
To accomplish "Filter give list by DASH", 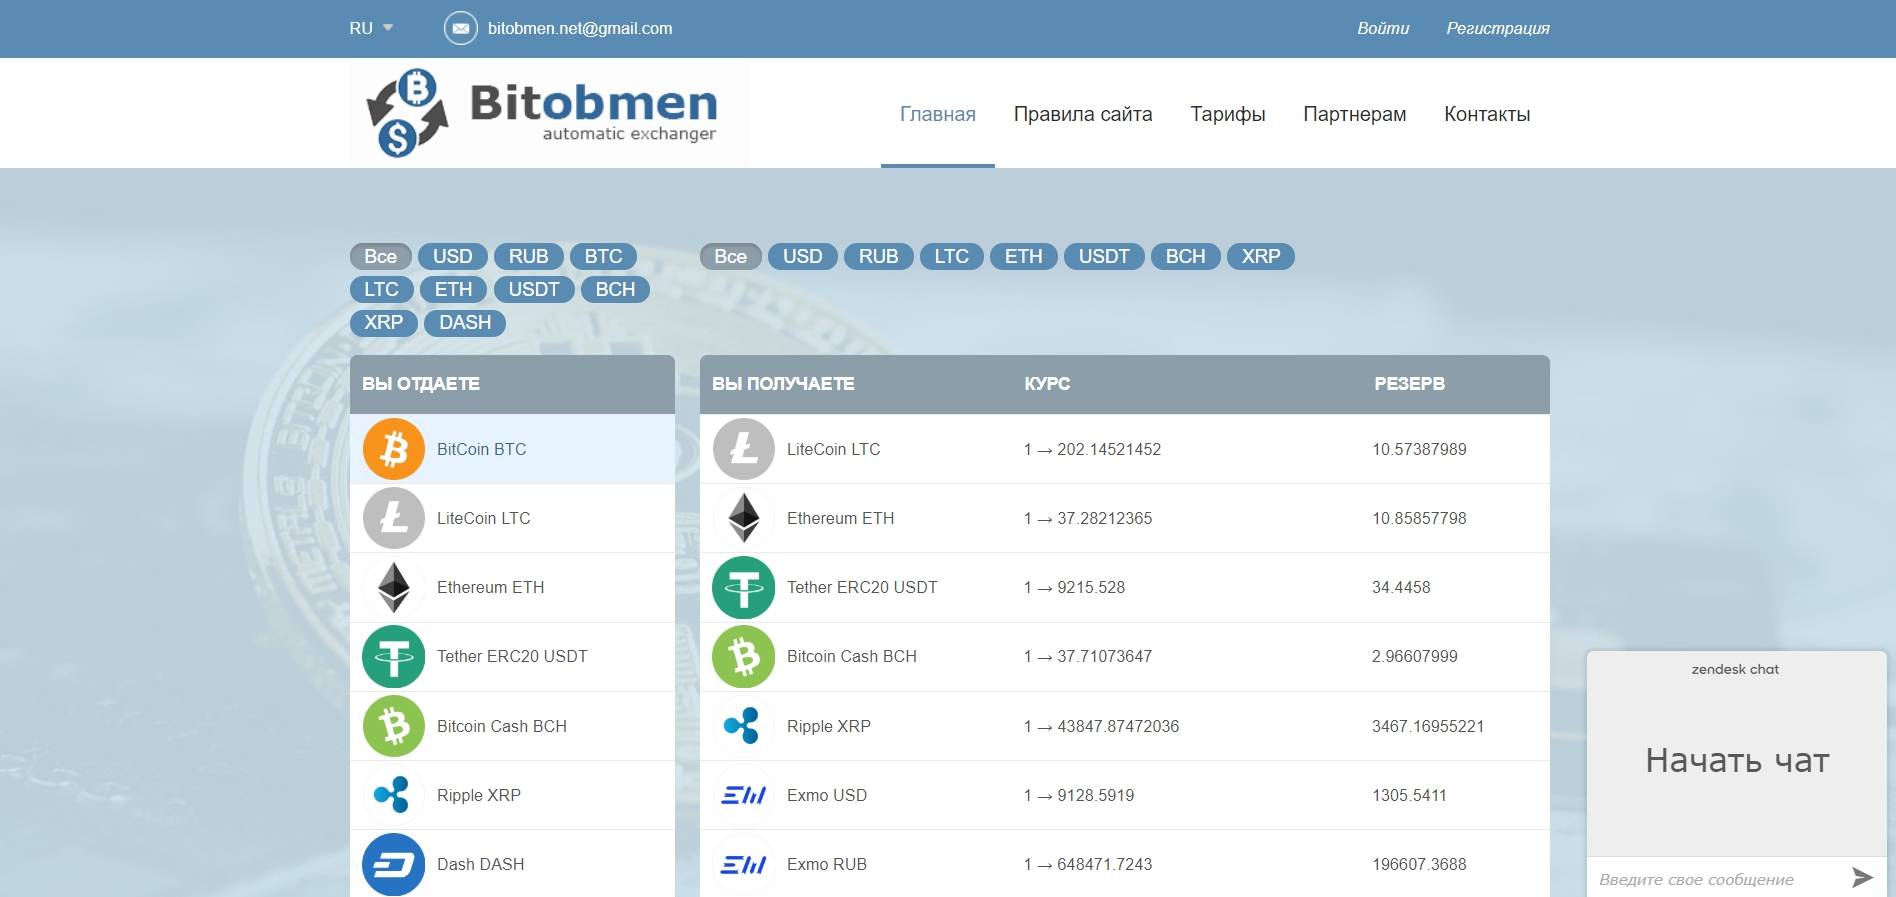I will click(x=466, y=322).
